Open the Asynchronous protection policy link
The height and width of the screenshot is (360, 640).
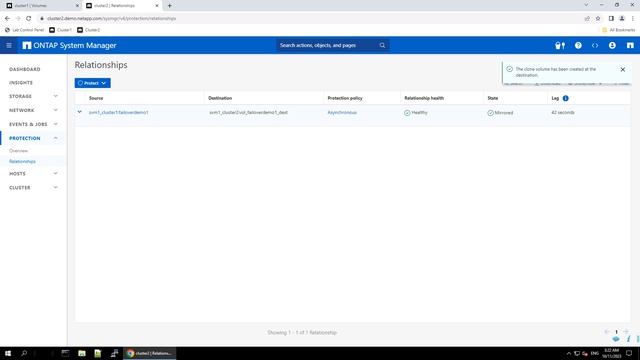(x=342, y=112)
